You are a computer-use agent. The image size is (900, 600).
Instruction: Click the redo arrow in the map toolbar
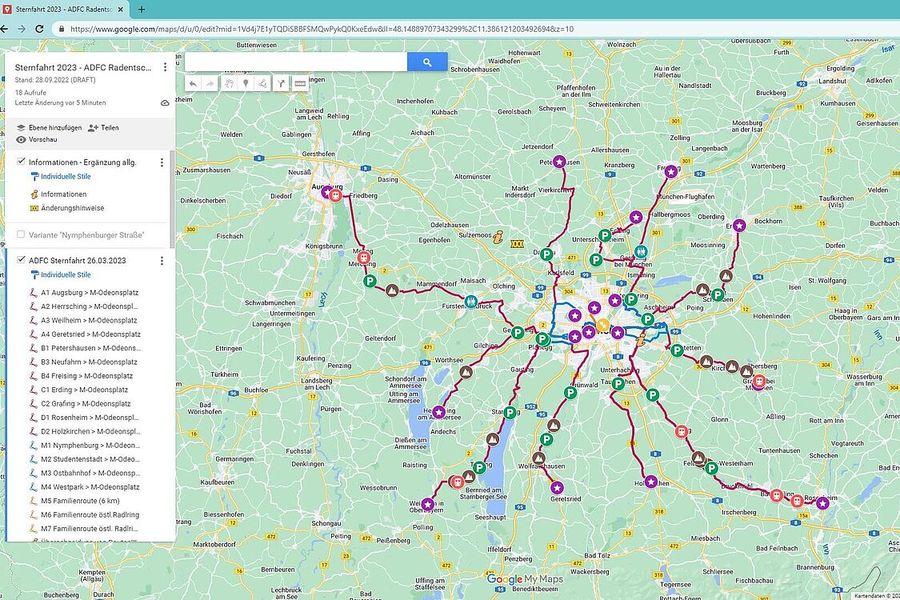210,84
